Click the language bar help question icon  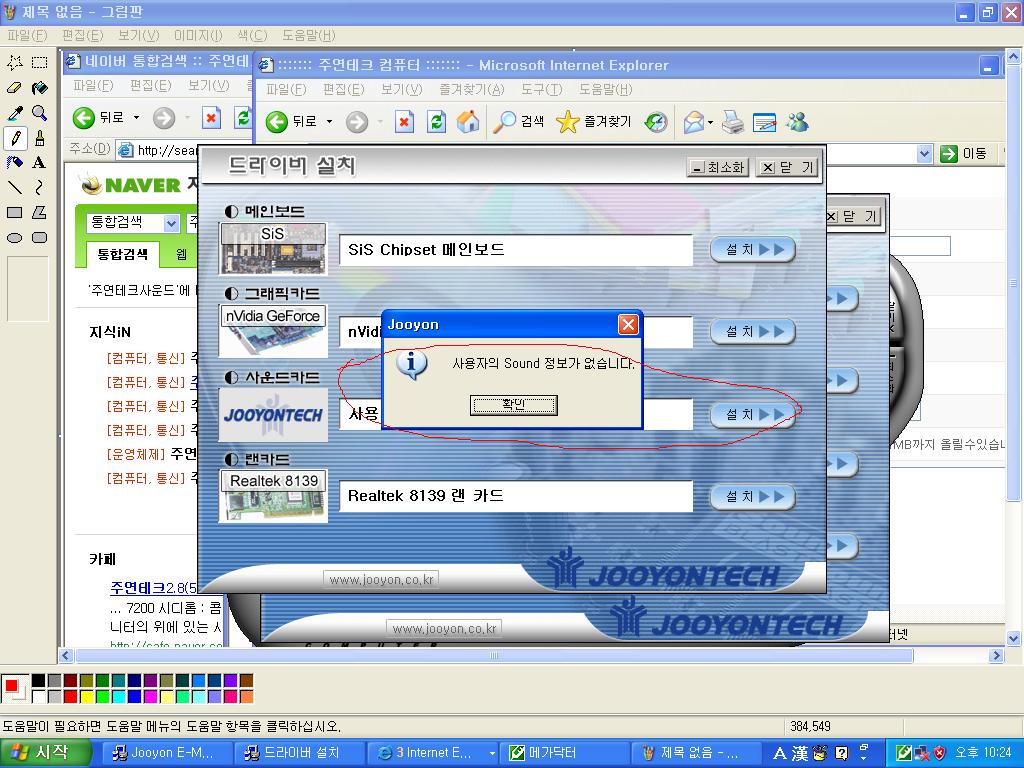pos(842,753)
